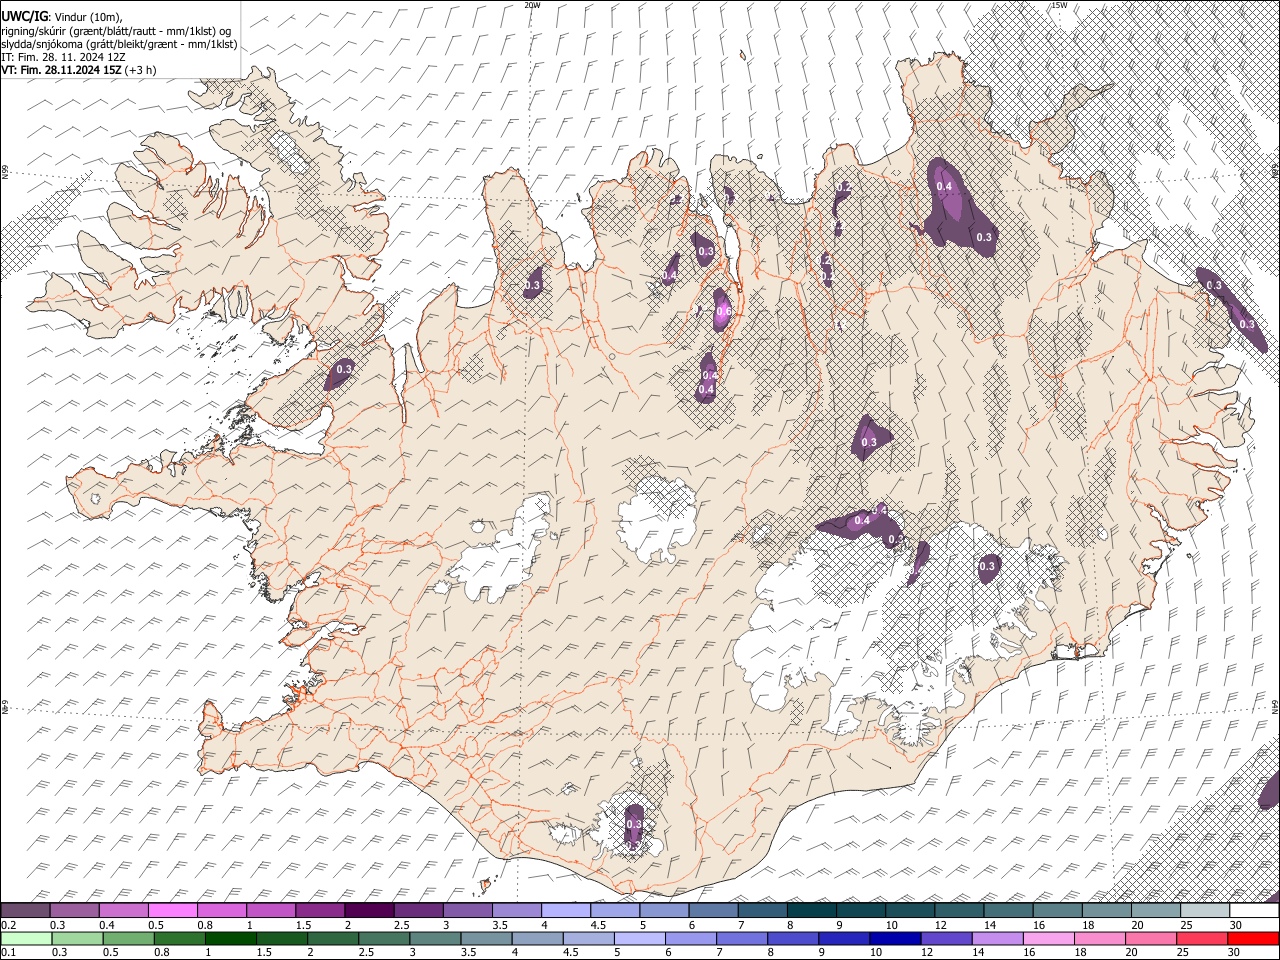Click the bright magenta-pink swatch in the upper scale
Viewport: 1280px width, 960px height.
(x=173, y=910)
